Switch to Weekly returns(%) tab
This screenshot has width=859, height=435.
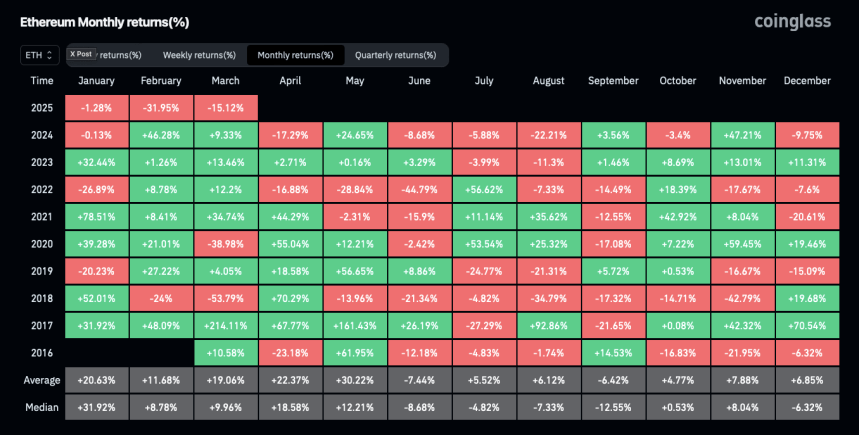(x=199, y=54)
